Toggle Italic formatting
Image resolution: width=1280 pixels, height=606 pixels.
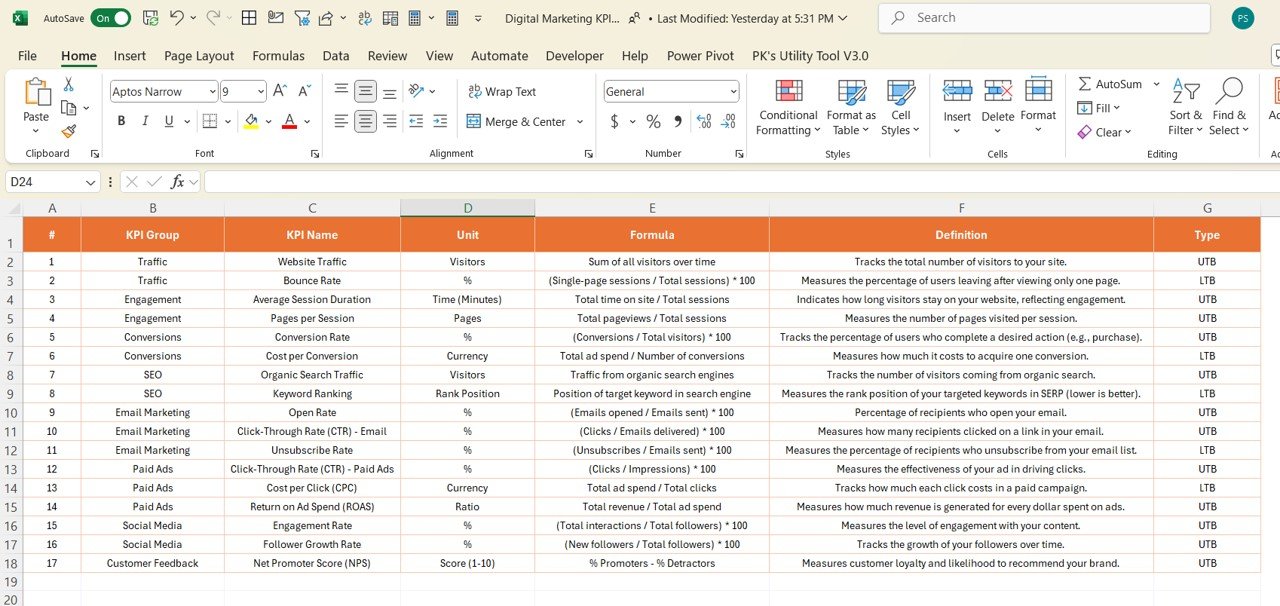click(x=145, y=121)
